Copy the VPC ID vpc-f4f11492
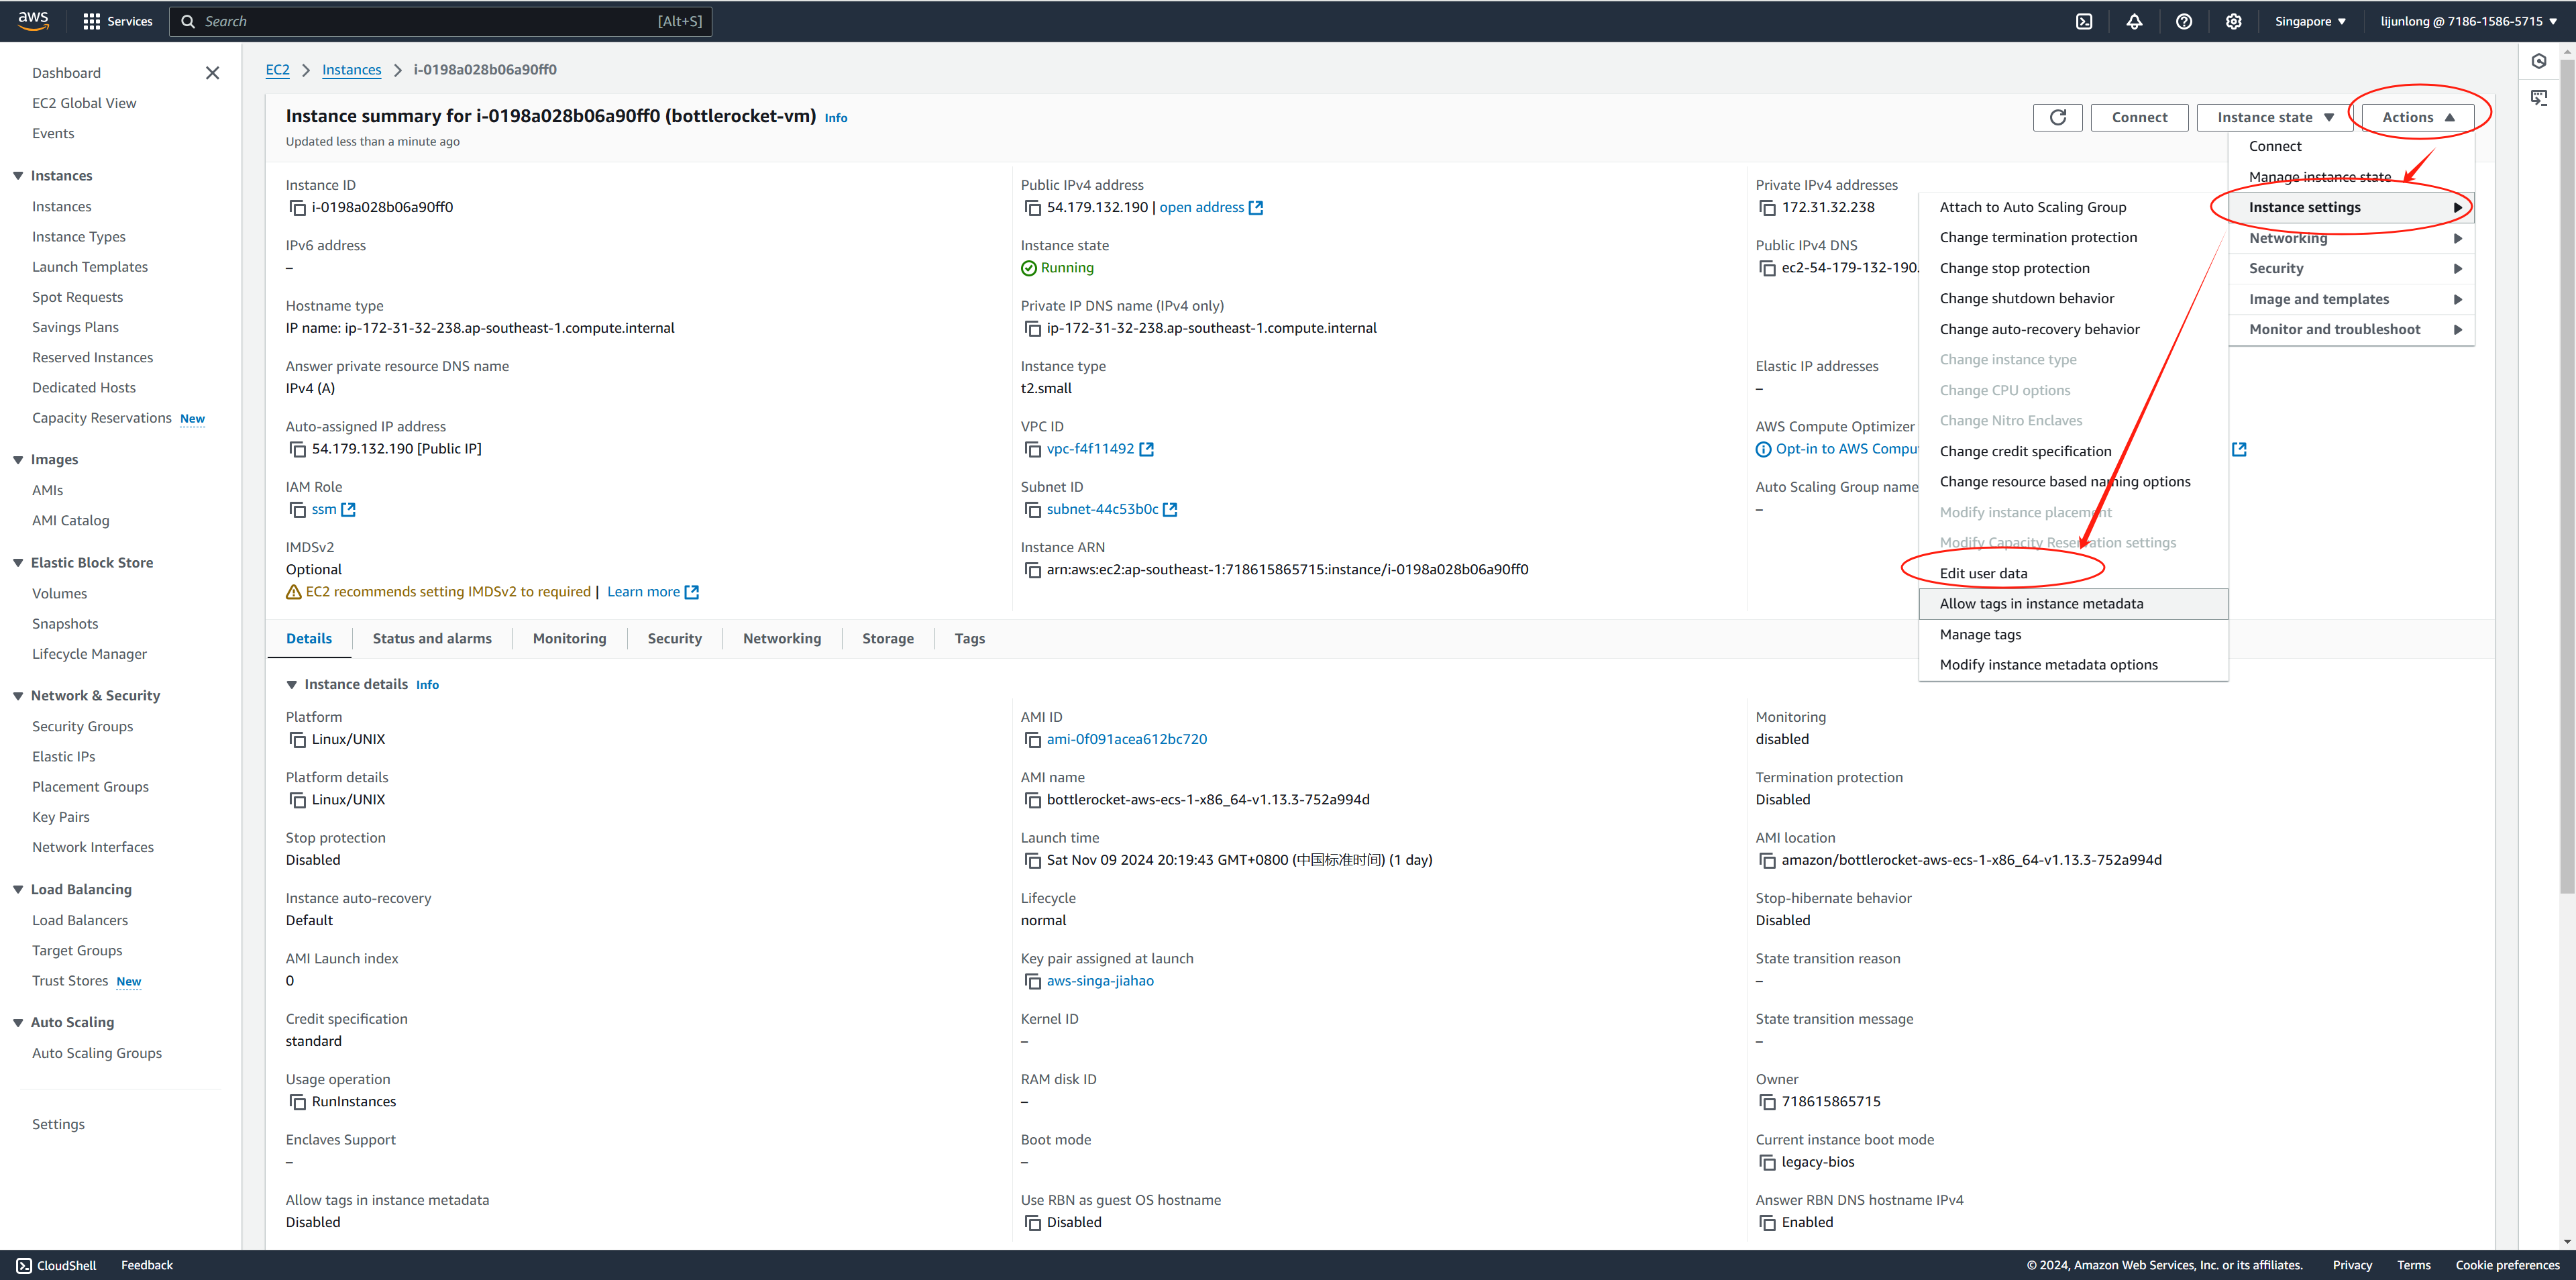This screenshot has height=1280, width=2576. (1032, 449)
